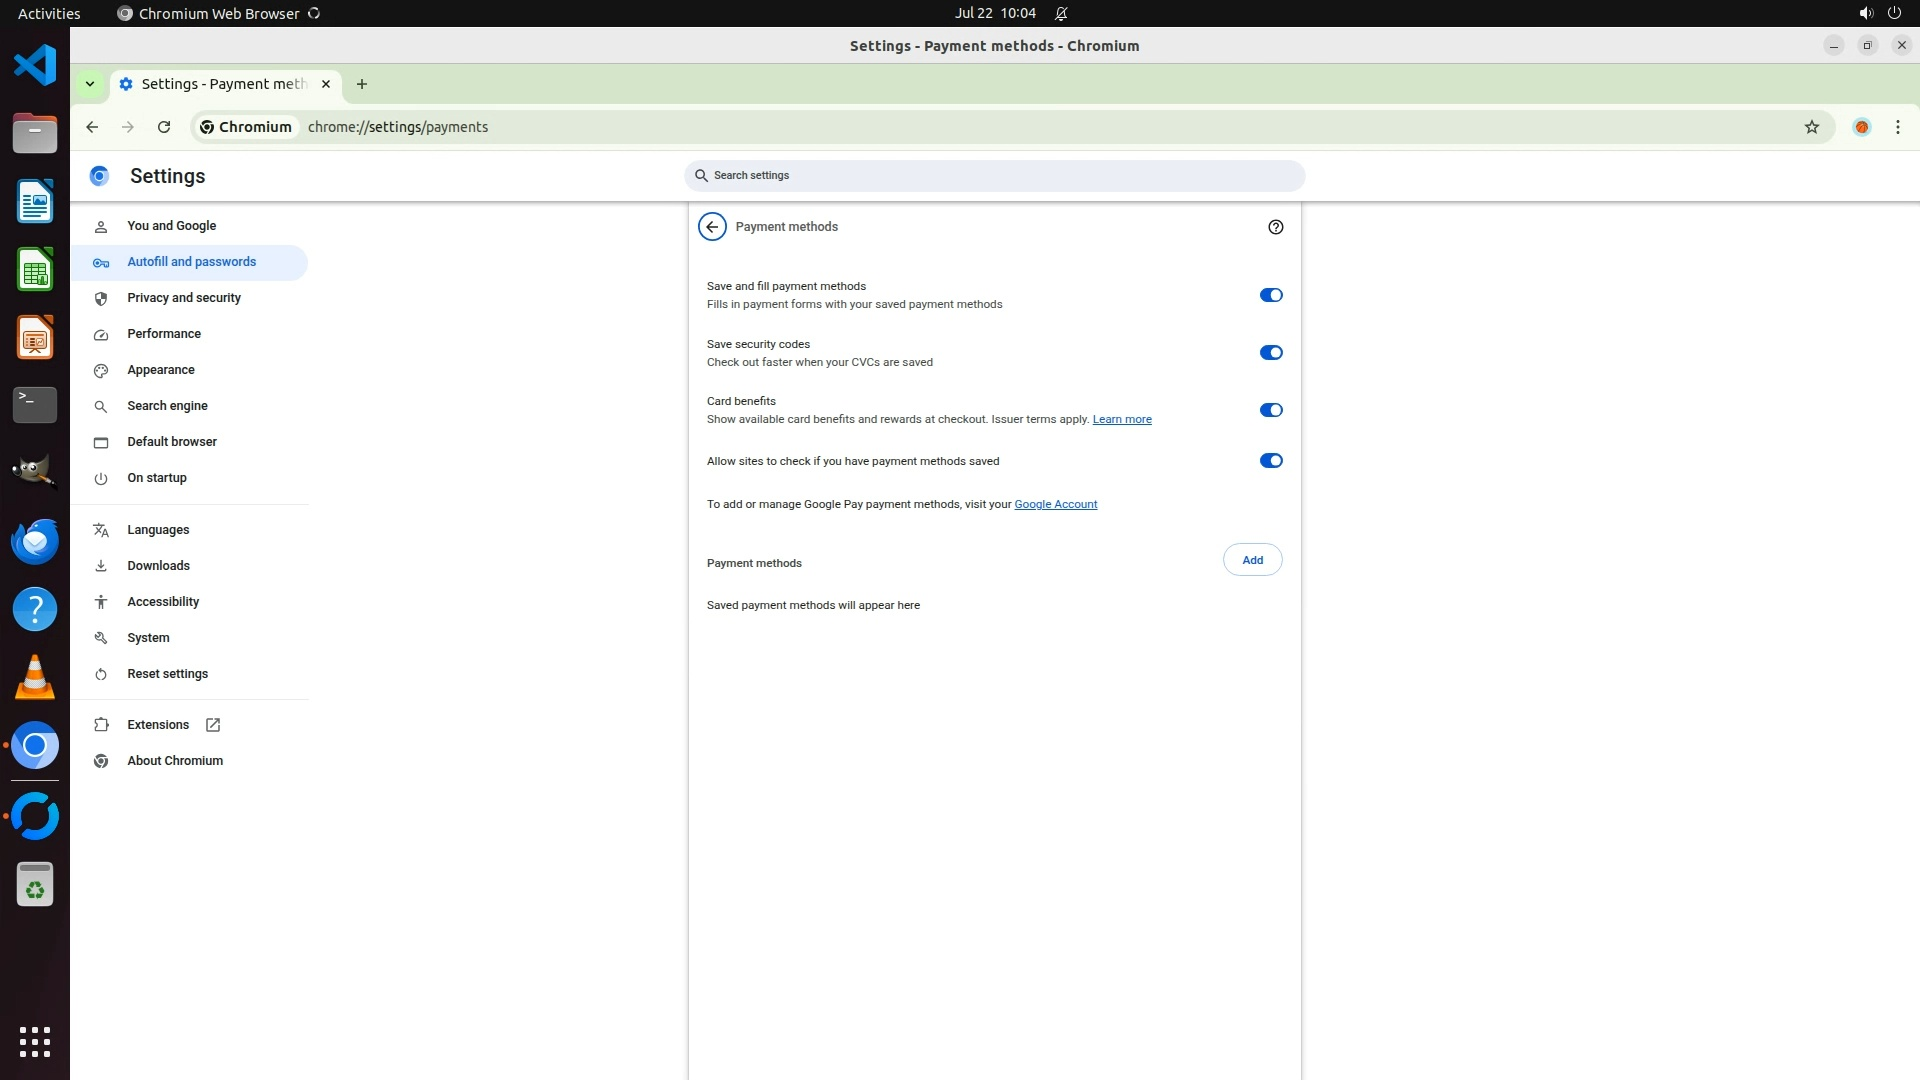This screenshot has height=1080, width=1920.
Task: Launch Thunderbird from the dock
Action: point(35,542)
